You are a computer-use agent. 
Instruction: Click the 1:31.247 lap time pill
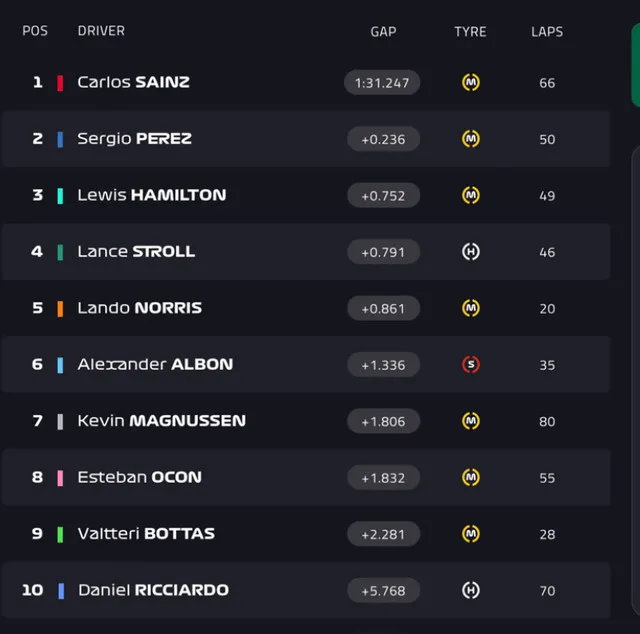pos(382,83)
